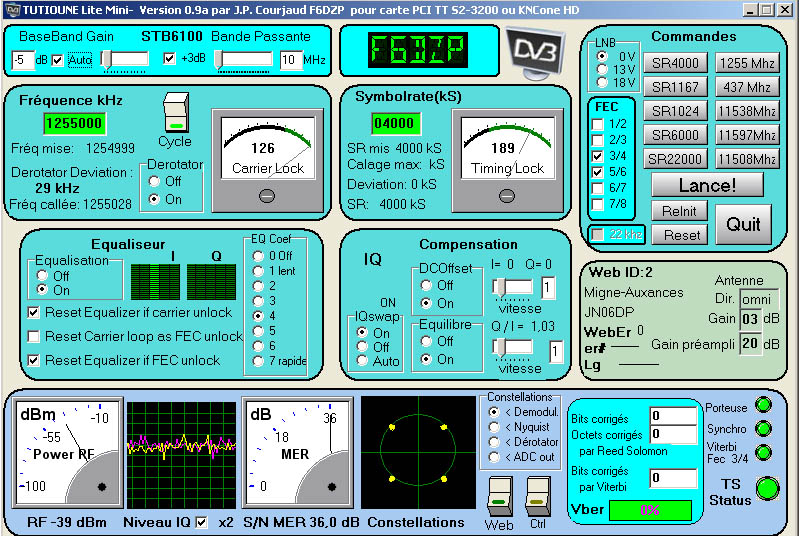Click the Gain préampli 20 field
Screen dimensions: 799x536
pyautogui.click(x=750, y=343)
